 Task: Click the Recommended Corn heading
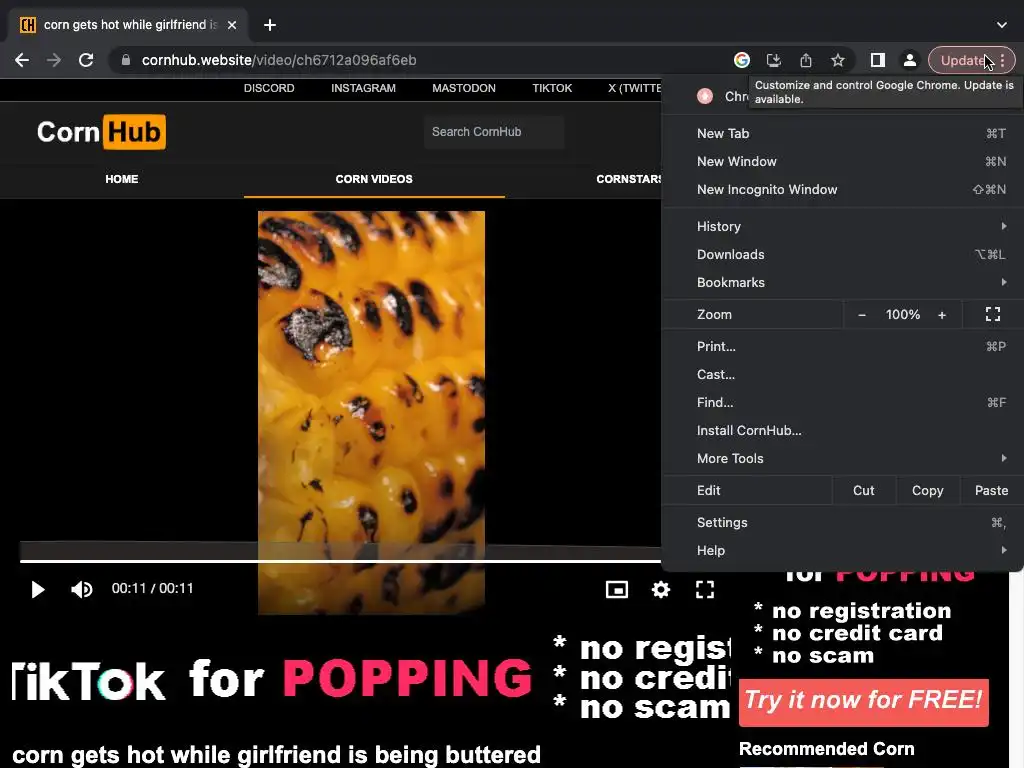coord(826,749)
